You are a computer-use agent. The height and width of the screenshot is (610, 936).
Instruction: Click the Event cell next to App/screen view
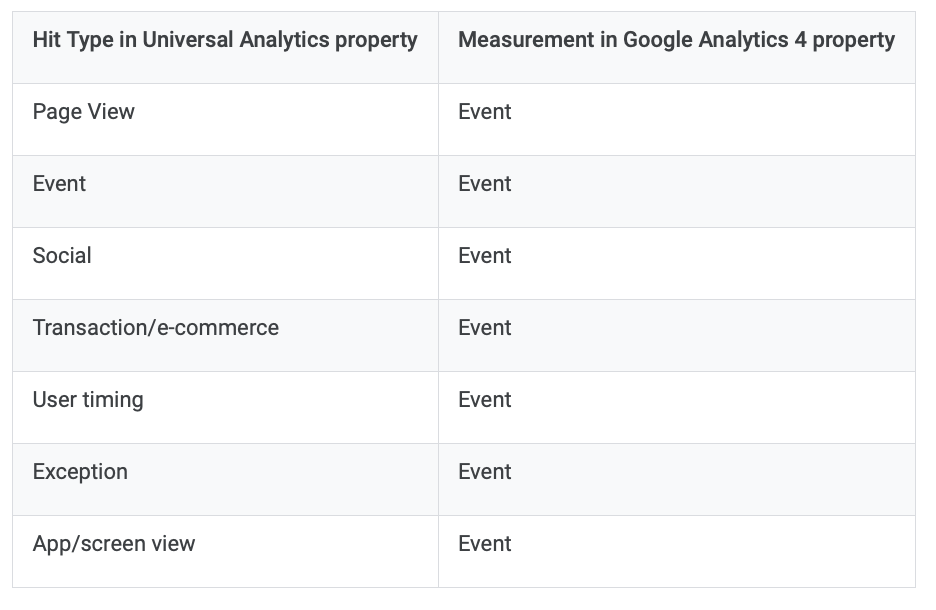tap(676, 552)
